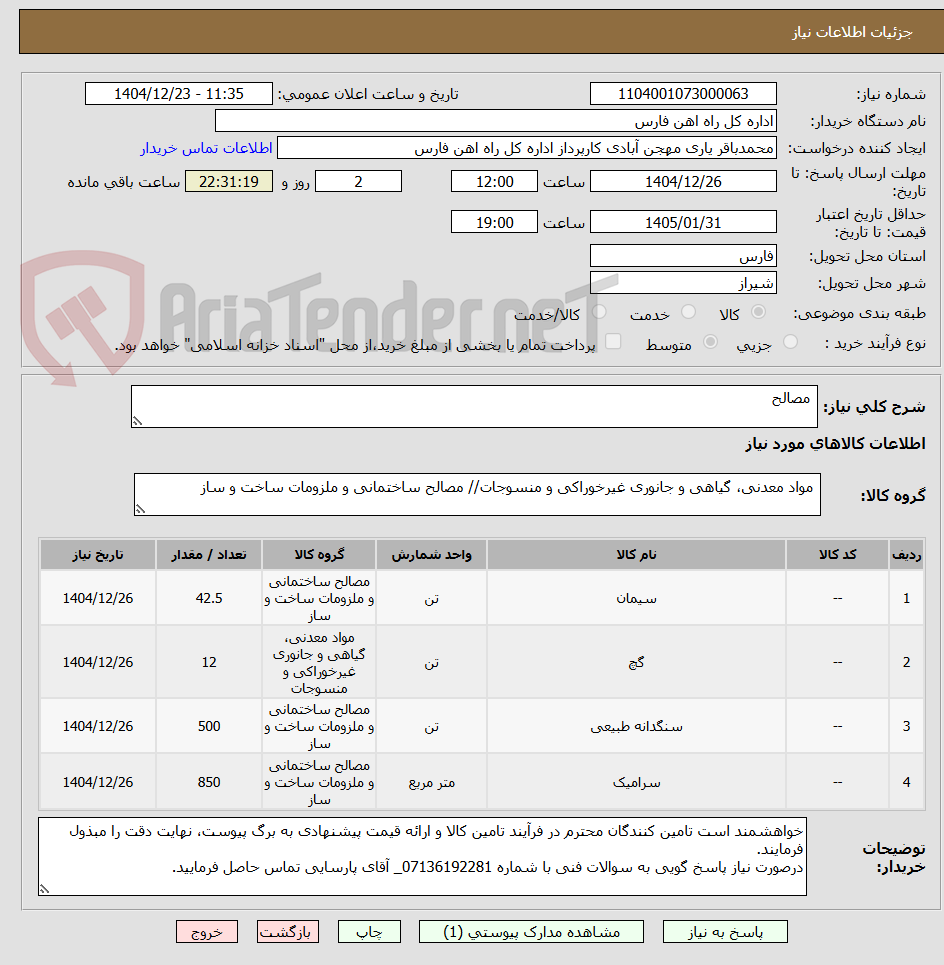
Task: Select the 'کالا' radio button
Action: coord(759,312)
